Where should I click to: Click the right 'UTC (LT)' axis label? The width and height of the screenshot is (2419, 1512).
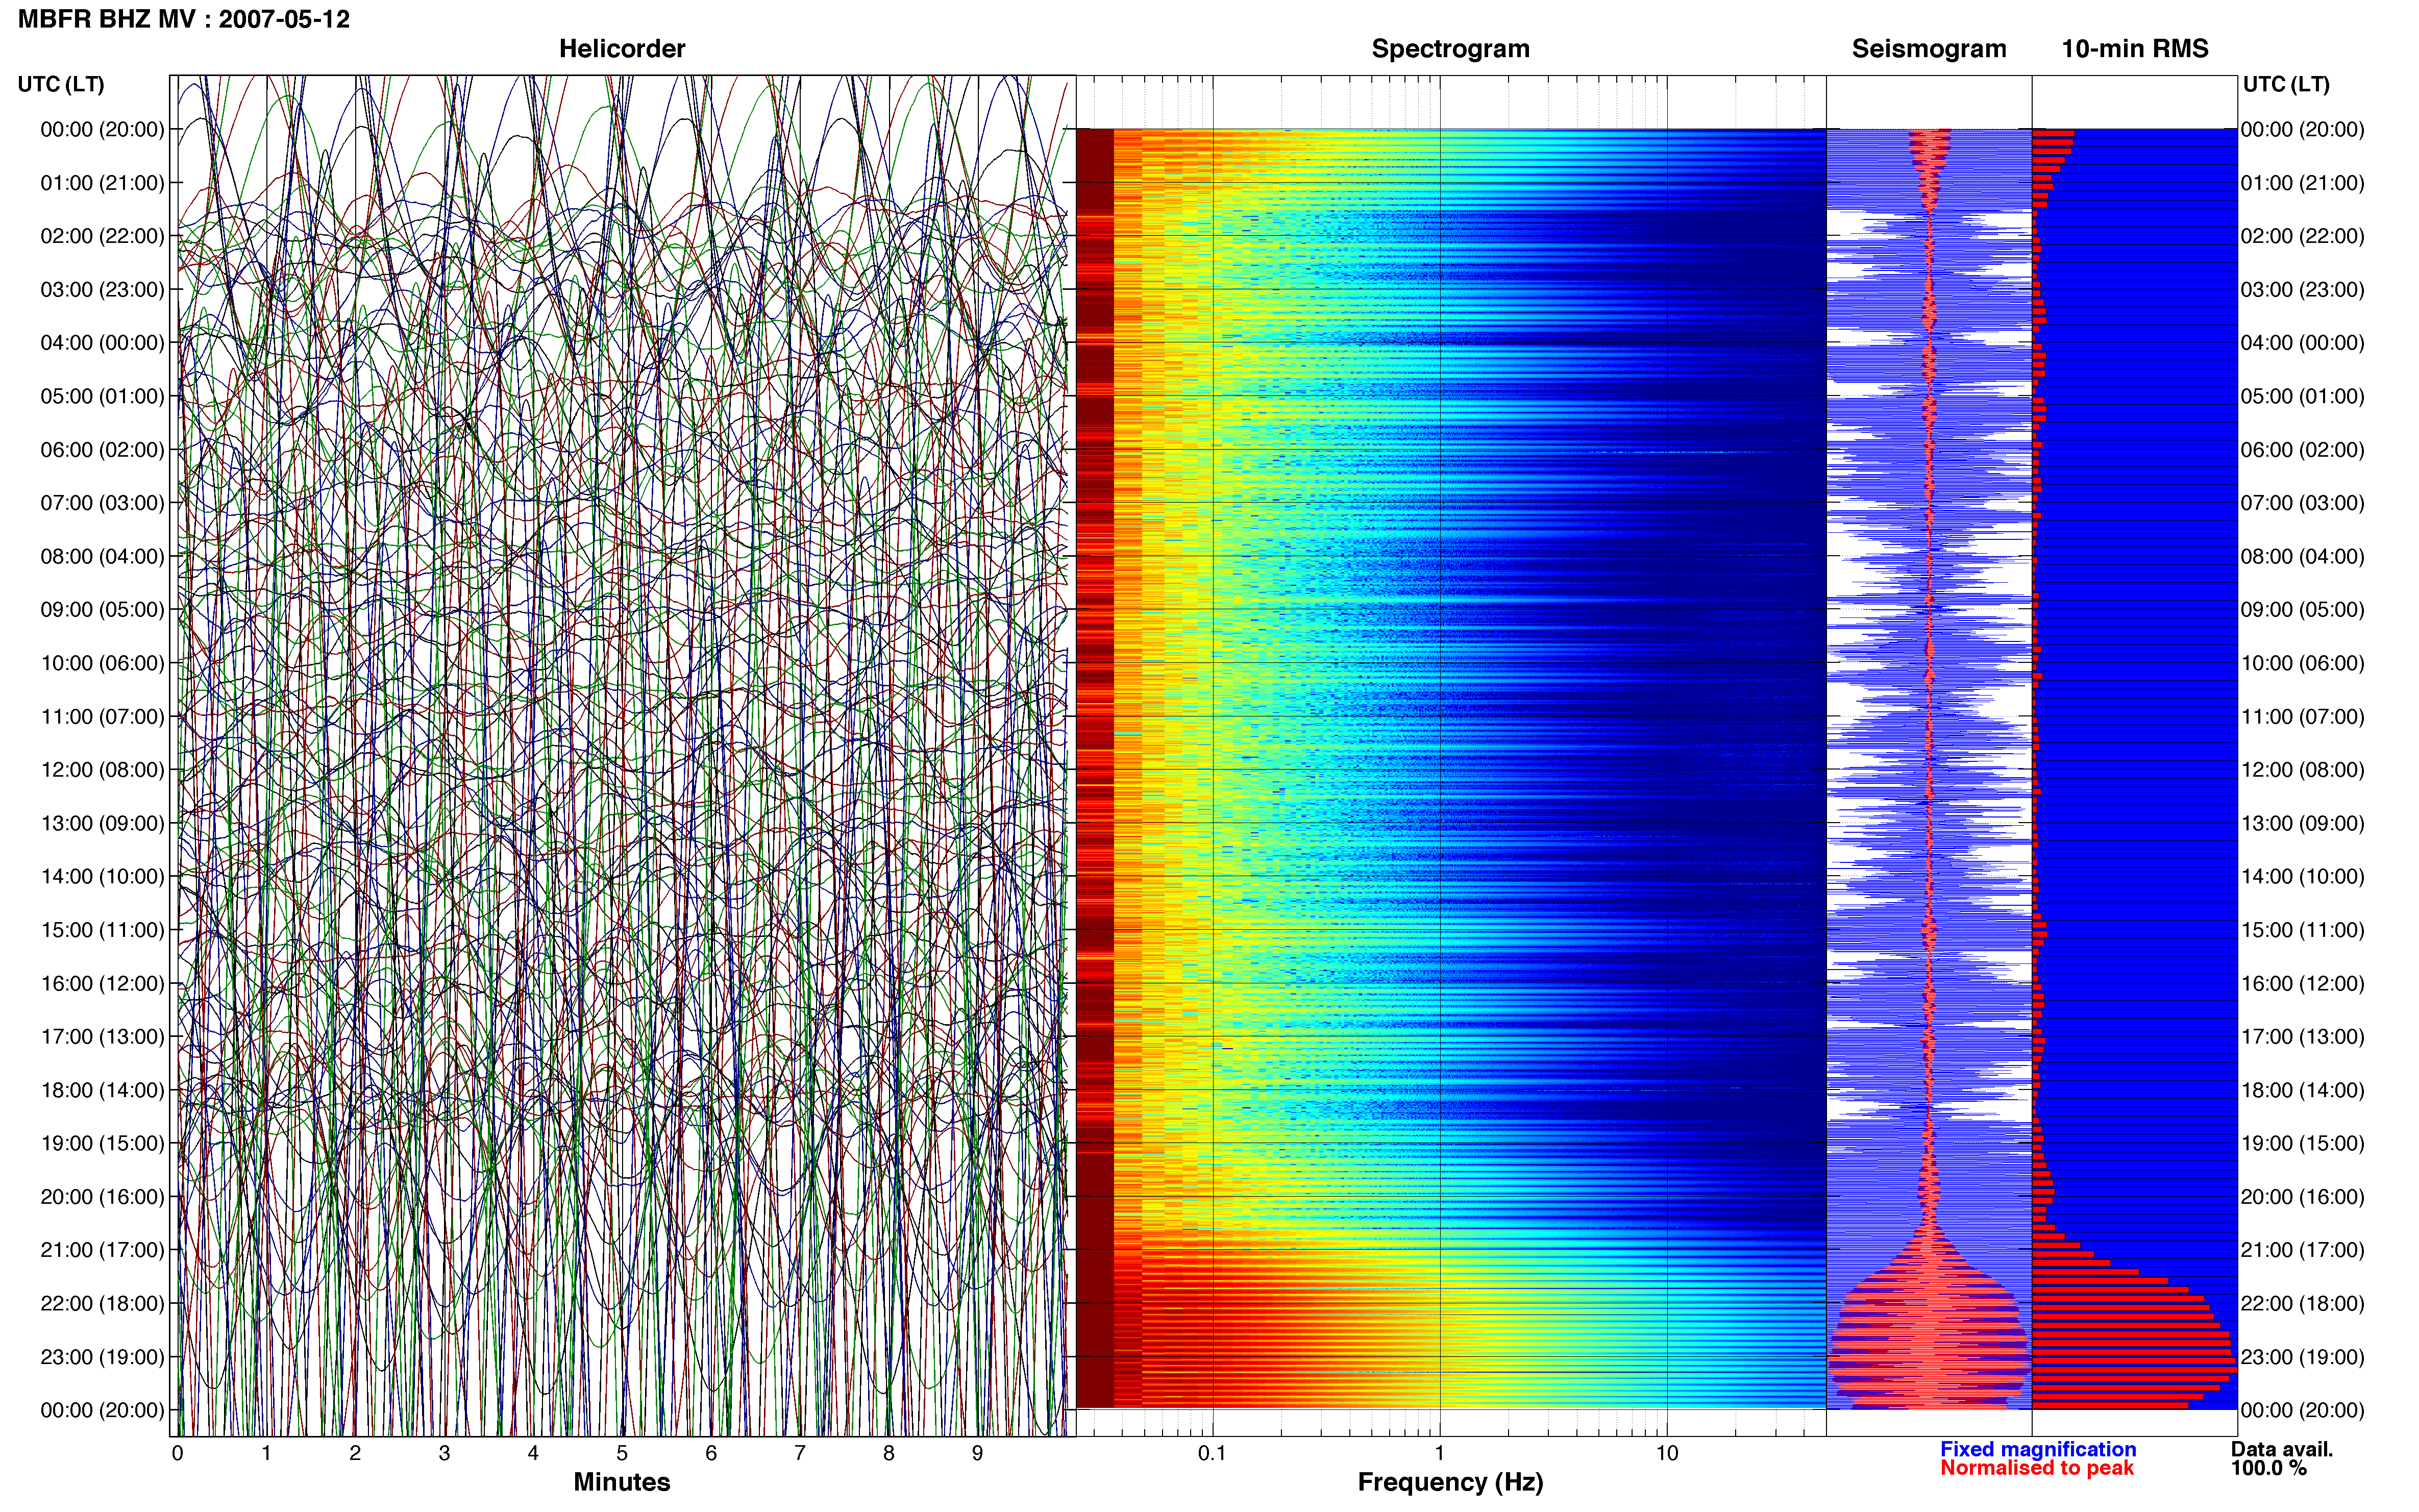tap(2286, 84)
